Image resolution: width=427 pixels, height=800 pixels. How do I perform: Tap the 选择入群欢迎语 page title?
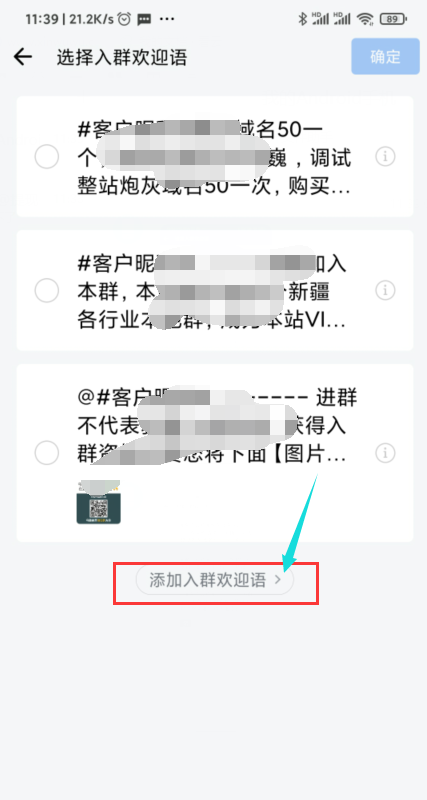pos(122,57)
